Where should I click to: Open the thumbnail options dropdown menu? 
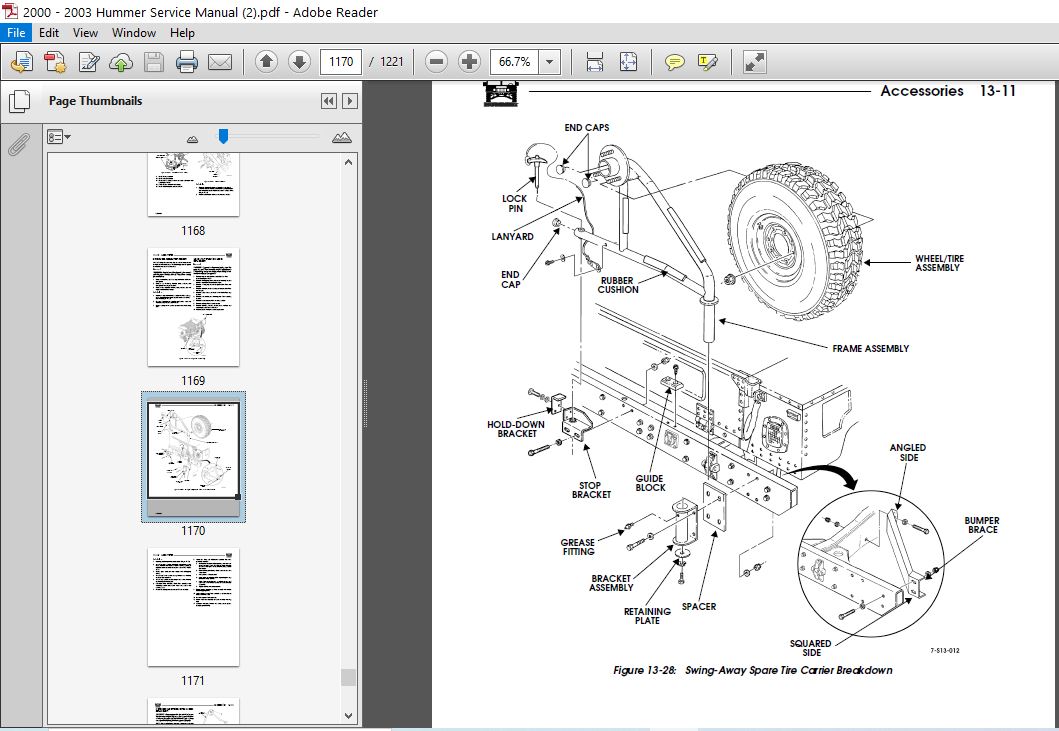59,137
